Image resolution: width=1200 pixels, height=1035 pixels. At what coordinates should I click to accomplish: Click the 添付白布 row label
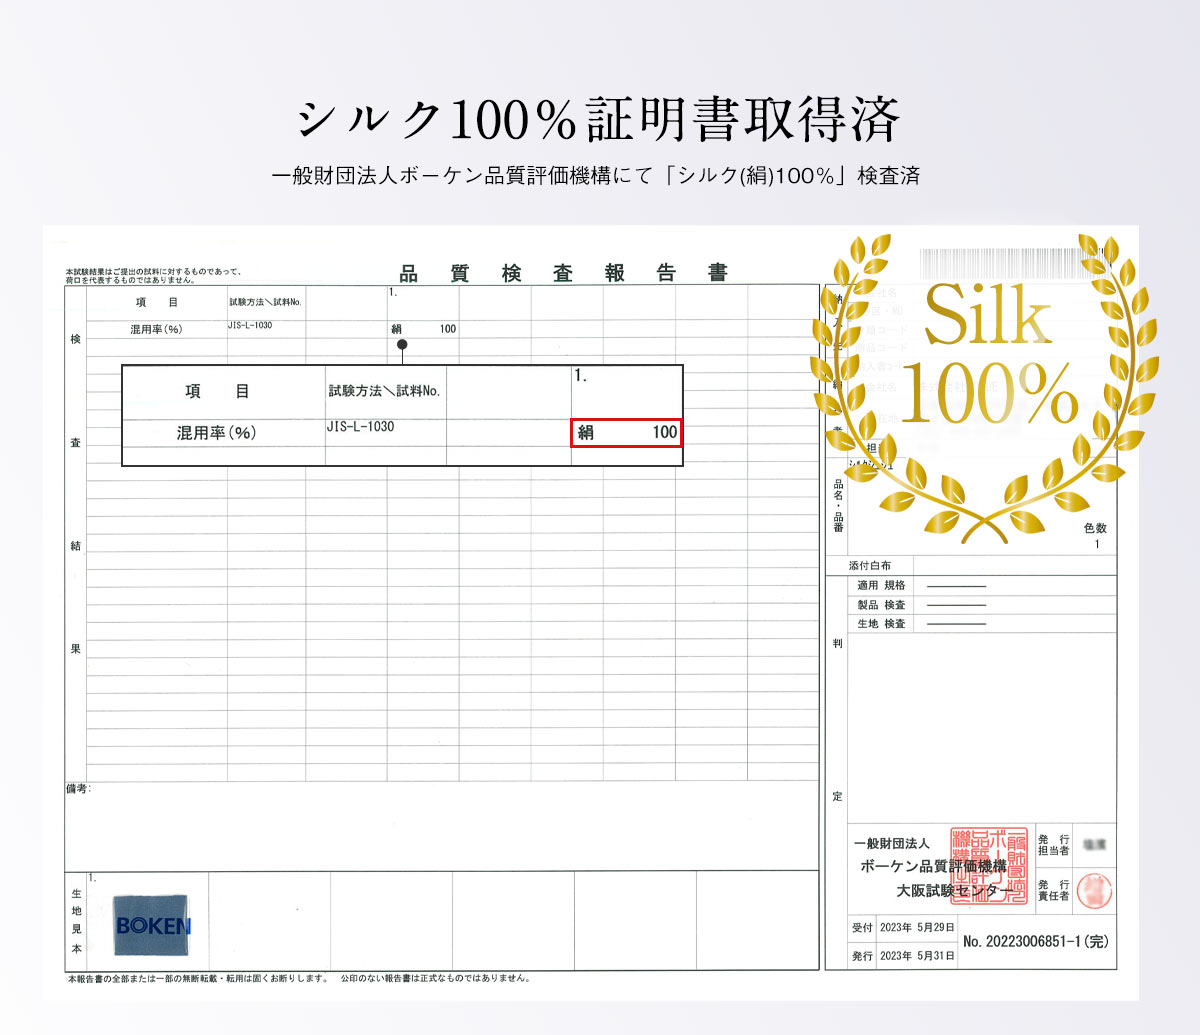(870, 566)
